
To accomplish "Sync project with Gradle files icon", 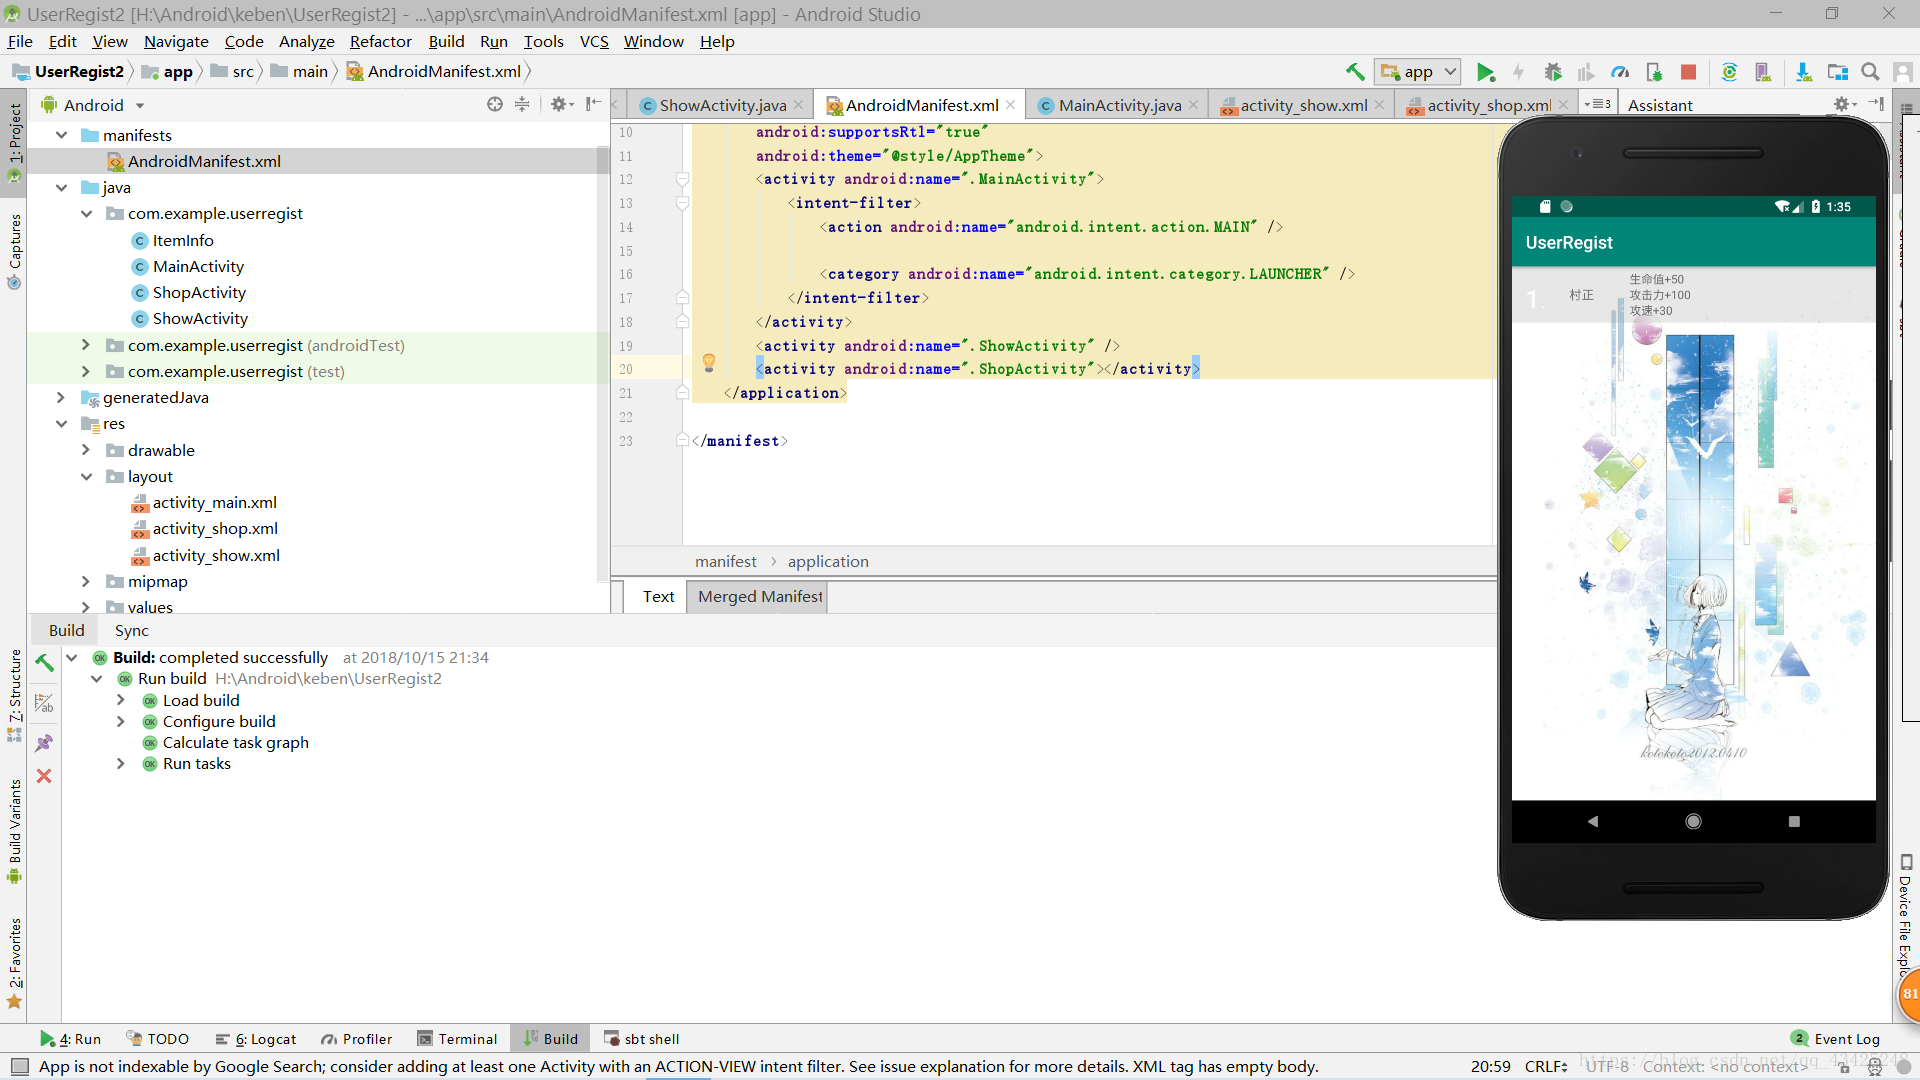I will [x=1729, y=72].
